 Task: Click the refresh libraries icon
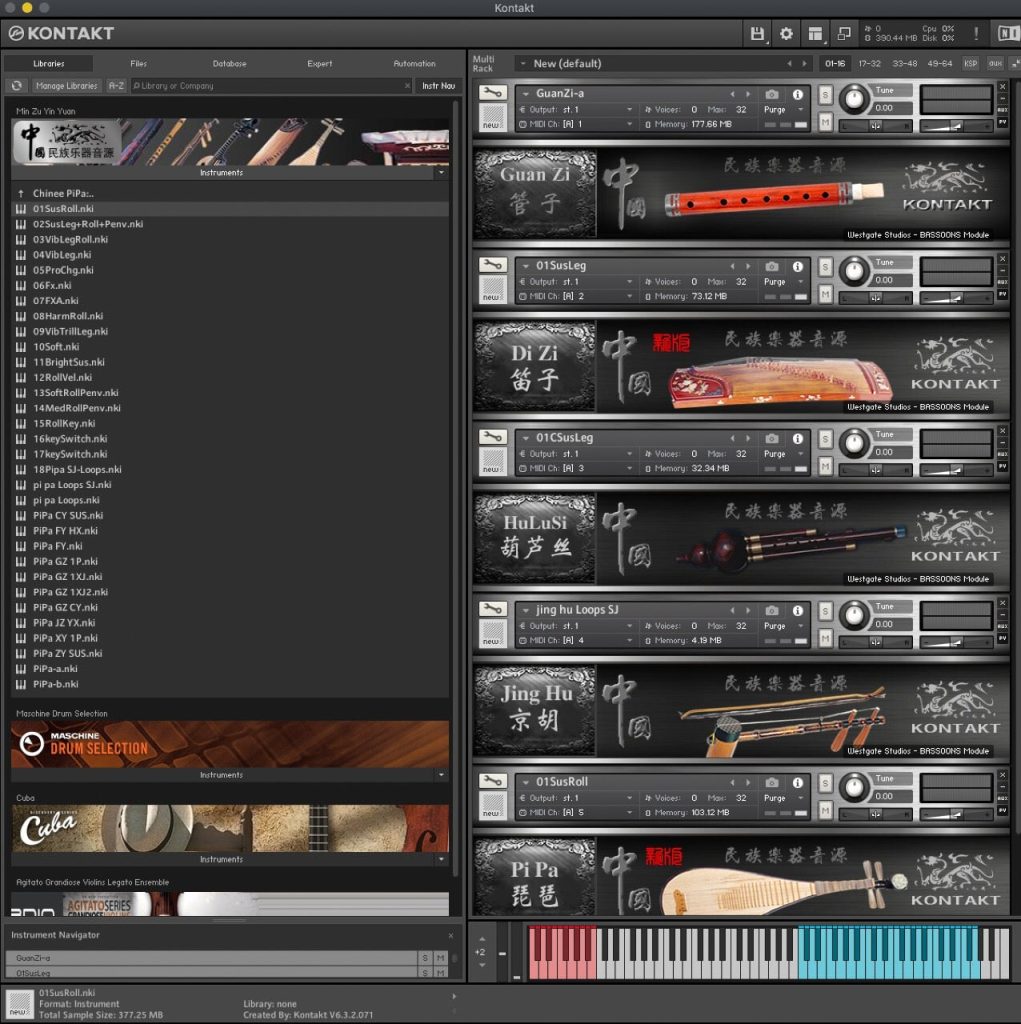tap(17, 86)
